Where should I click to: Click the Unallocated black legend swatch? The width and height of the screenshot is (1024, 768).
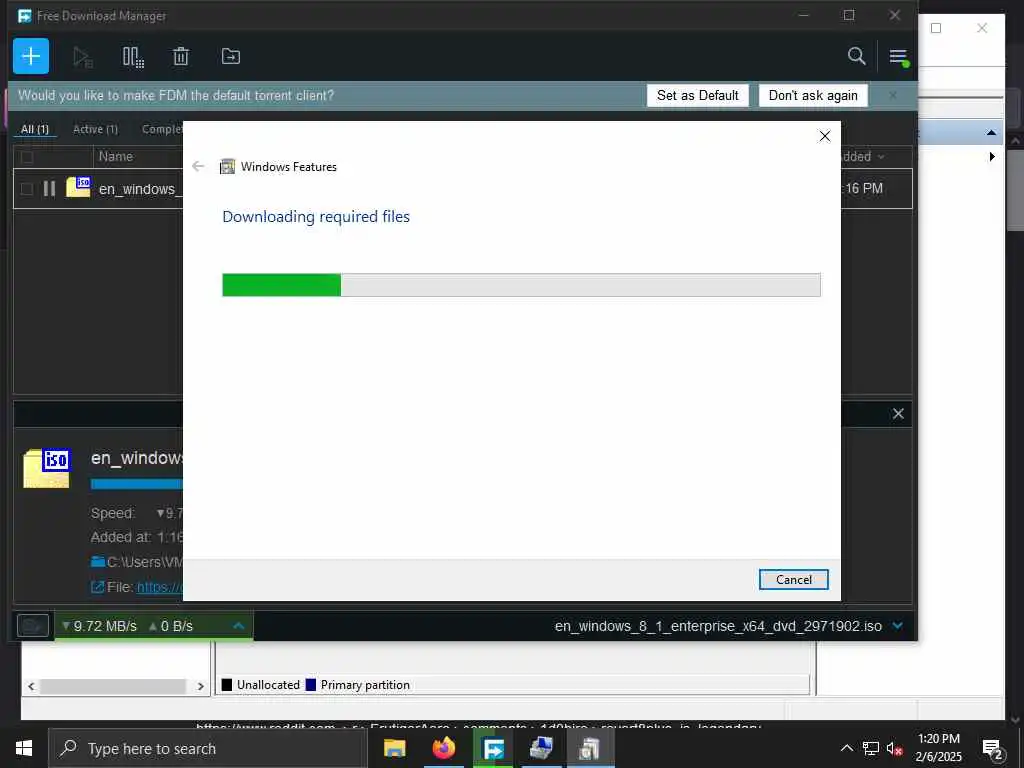(x=227, y=684)
